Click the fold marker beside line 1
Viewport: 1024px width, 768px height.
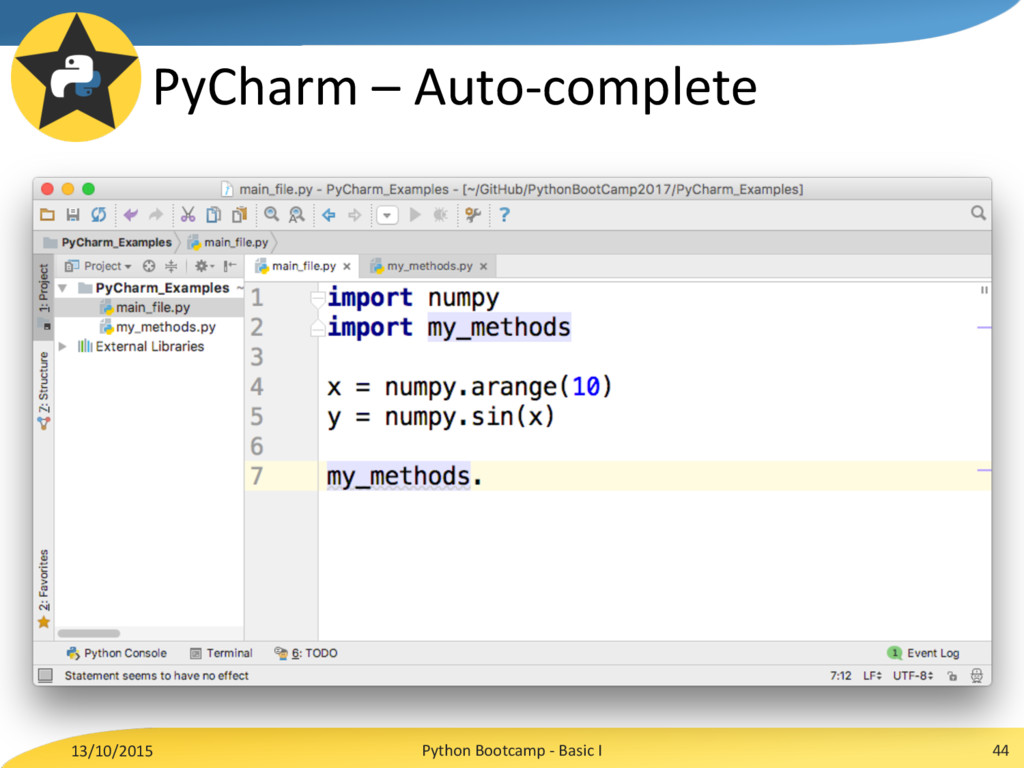(317, 299)
